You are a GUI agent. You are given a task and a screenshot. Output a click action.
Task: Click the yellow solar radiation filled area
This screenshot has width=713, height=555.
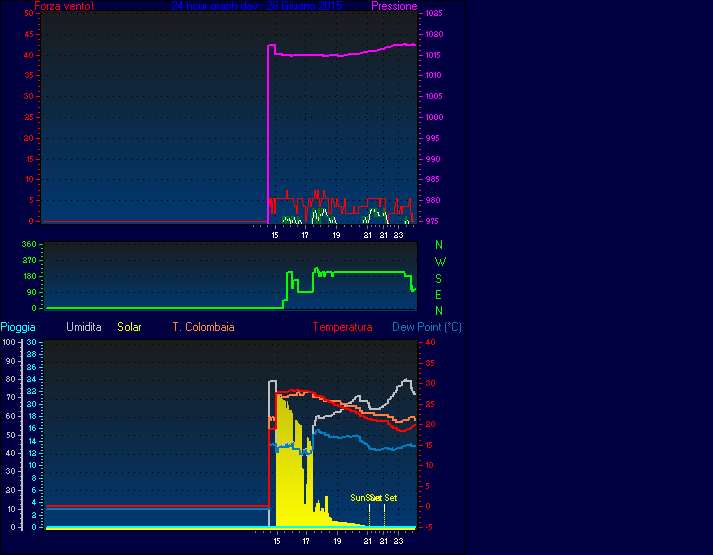[x=287, y=470]
